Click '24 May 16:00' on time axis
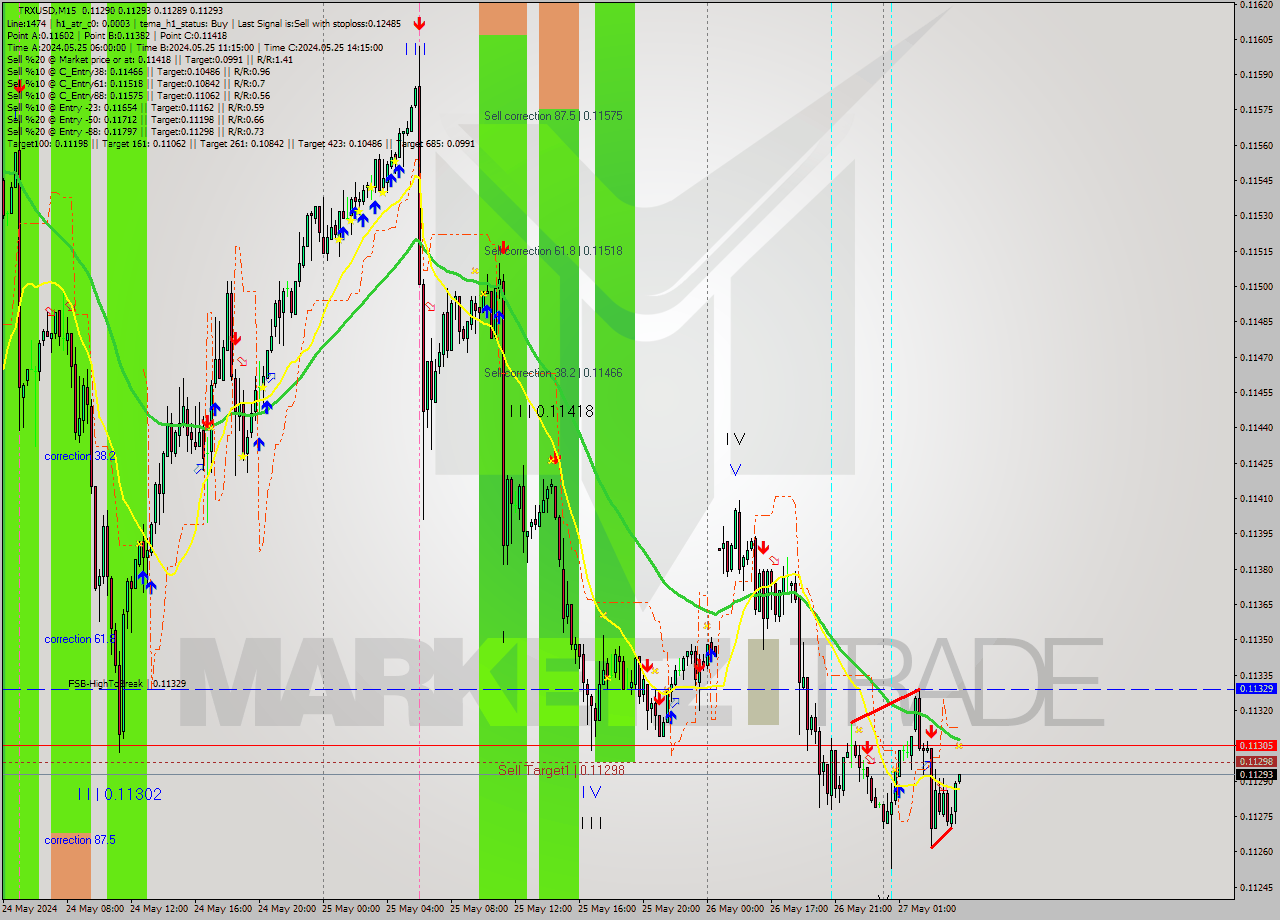 (221, 909)
